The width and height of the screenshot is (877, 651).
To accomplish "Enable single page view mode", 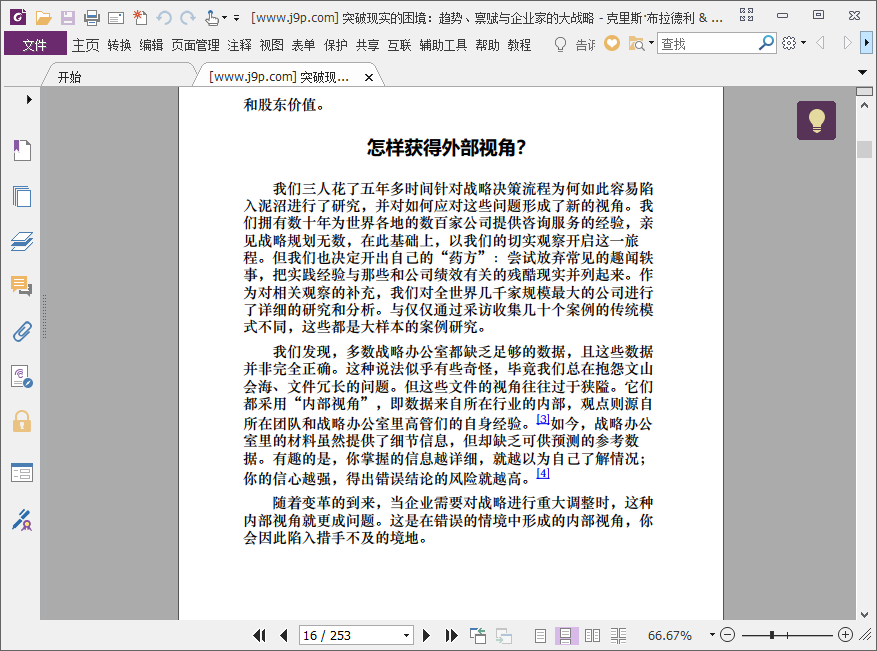I will tap(540, 635).
